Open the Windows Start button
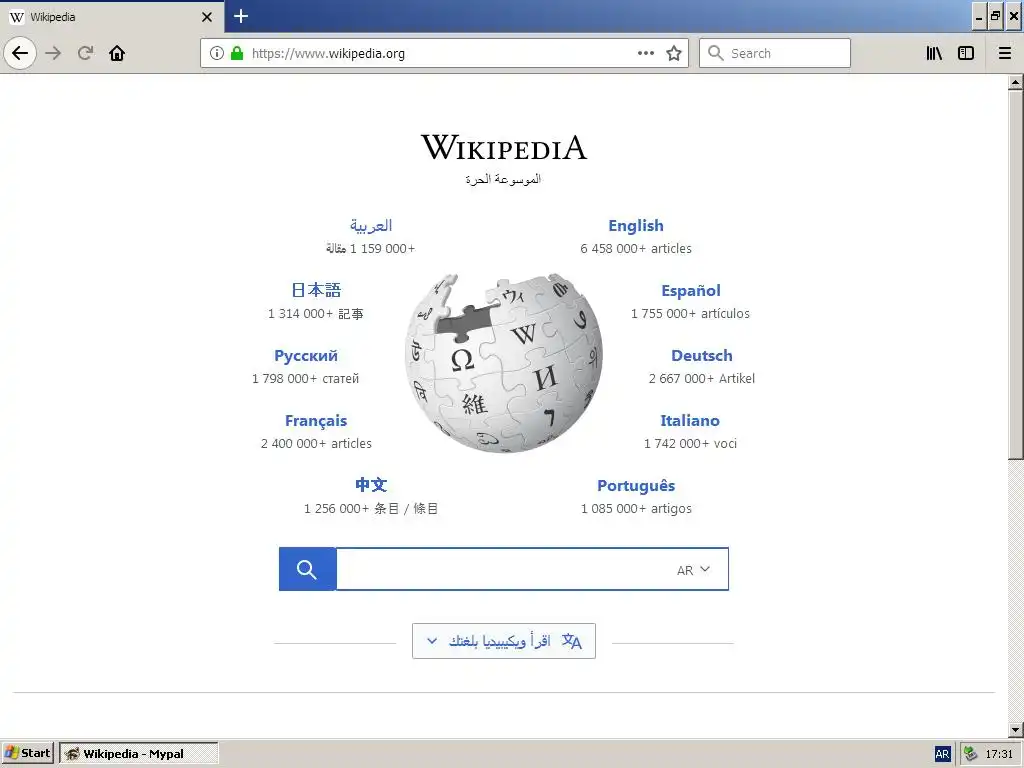The image size is (1024, 768). [27, 754]
